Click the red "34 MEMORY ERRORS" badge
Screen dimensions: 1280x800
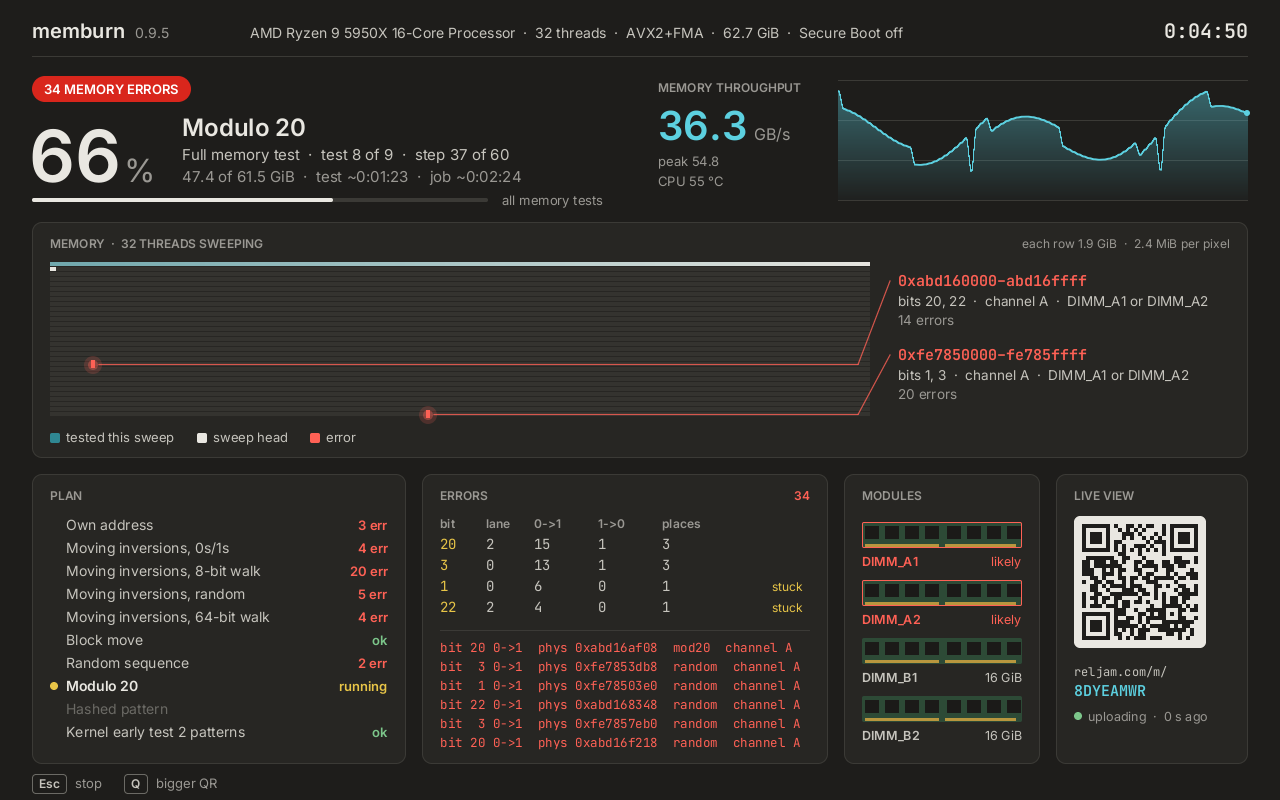pos(111,89)
